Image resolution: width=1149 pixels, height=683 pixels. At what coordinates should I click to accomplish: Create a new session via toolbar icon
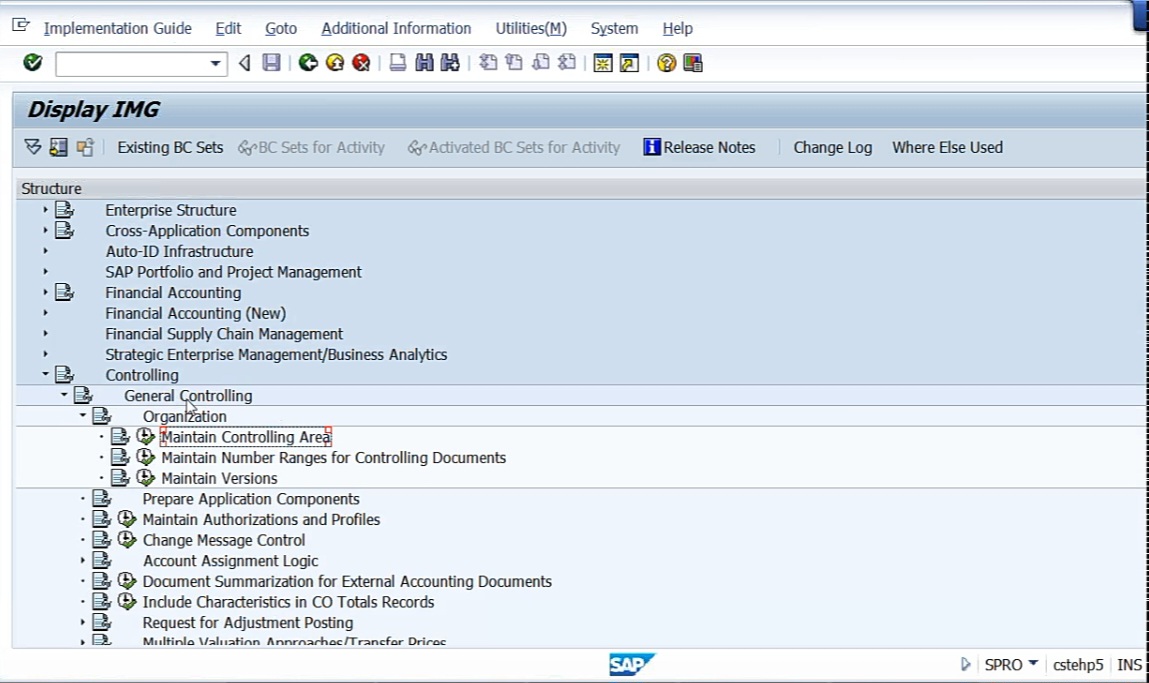[603, 63]
